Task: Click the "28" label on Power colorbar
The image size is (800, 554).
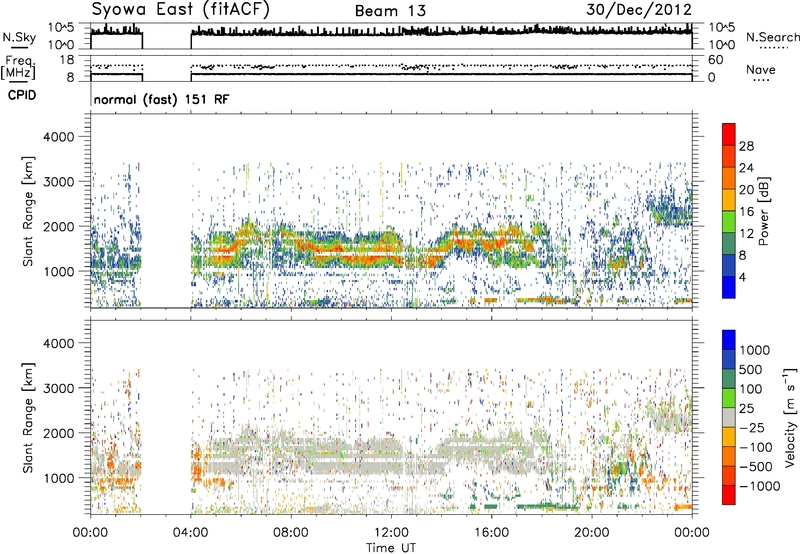Action: 746,146
